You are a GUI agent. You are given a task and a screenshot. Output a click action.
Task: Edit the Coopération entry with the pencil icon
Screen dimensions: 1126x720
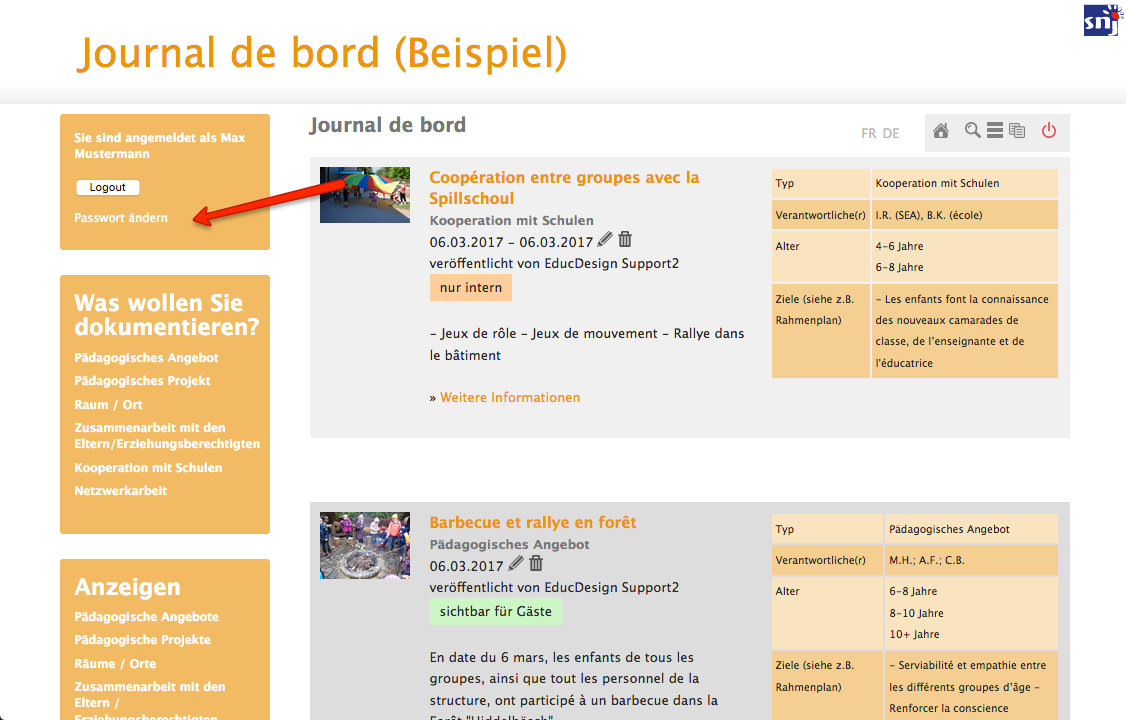coord(605,240)
